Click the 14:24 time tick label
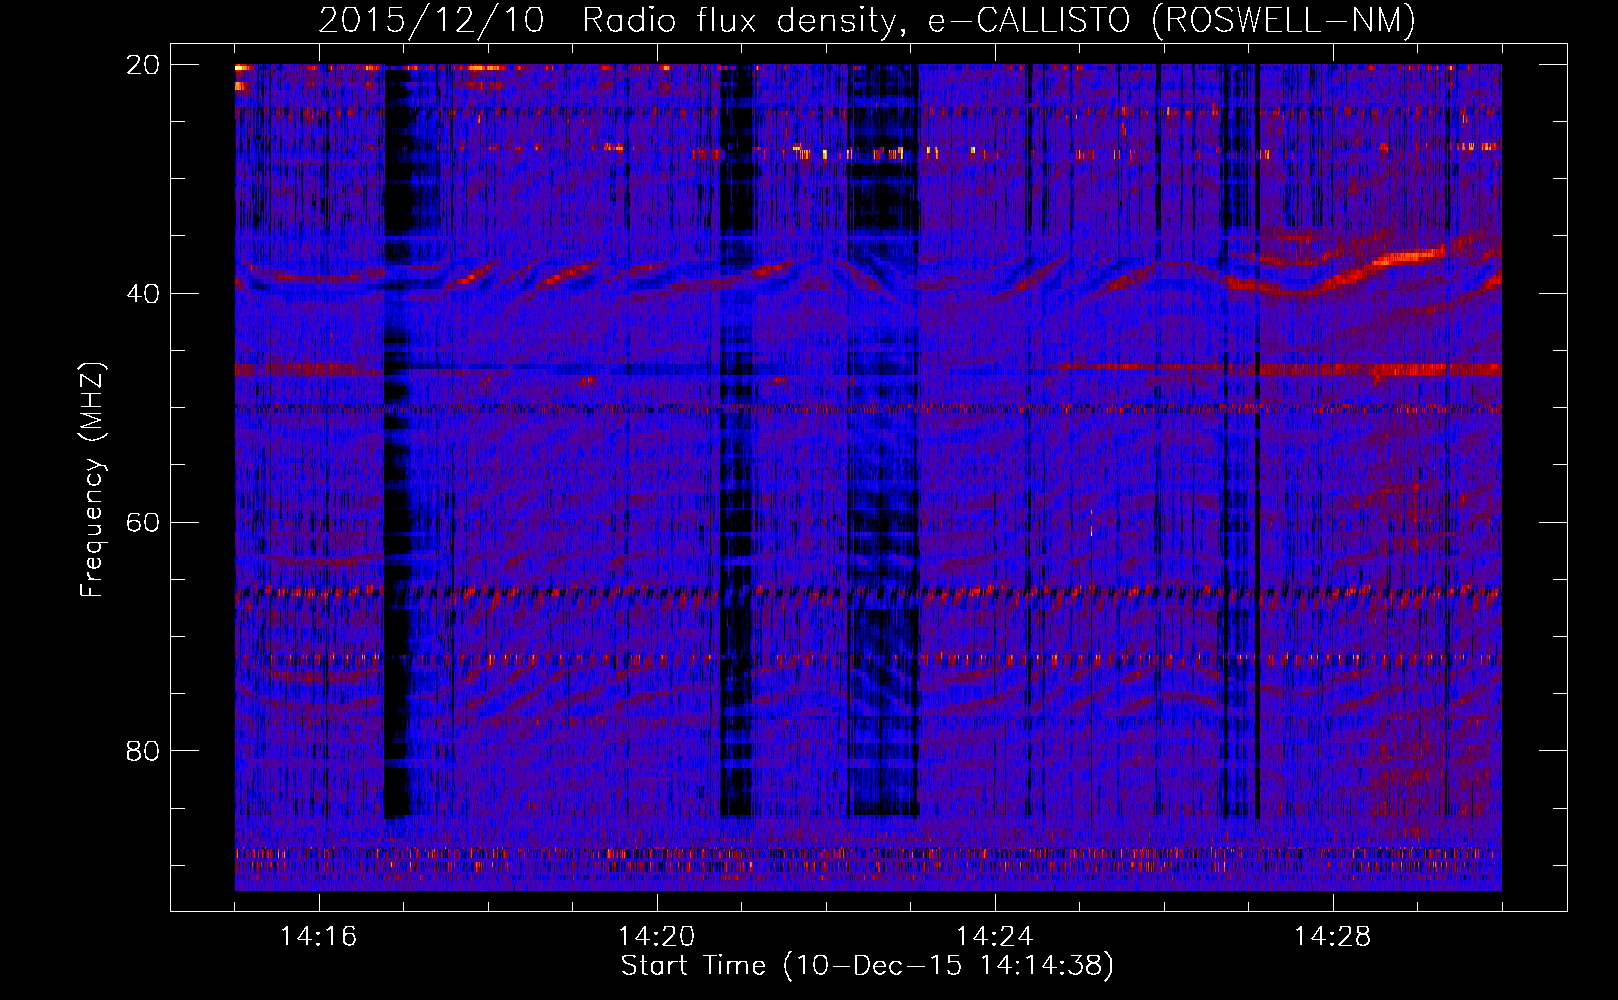The image size is (1618, 1000). (x=995, y=937)
